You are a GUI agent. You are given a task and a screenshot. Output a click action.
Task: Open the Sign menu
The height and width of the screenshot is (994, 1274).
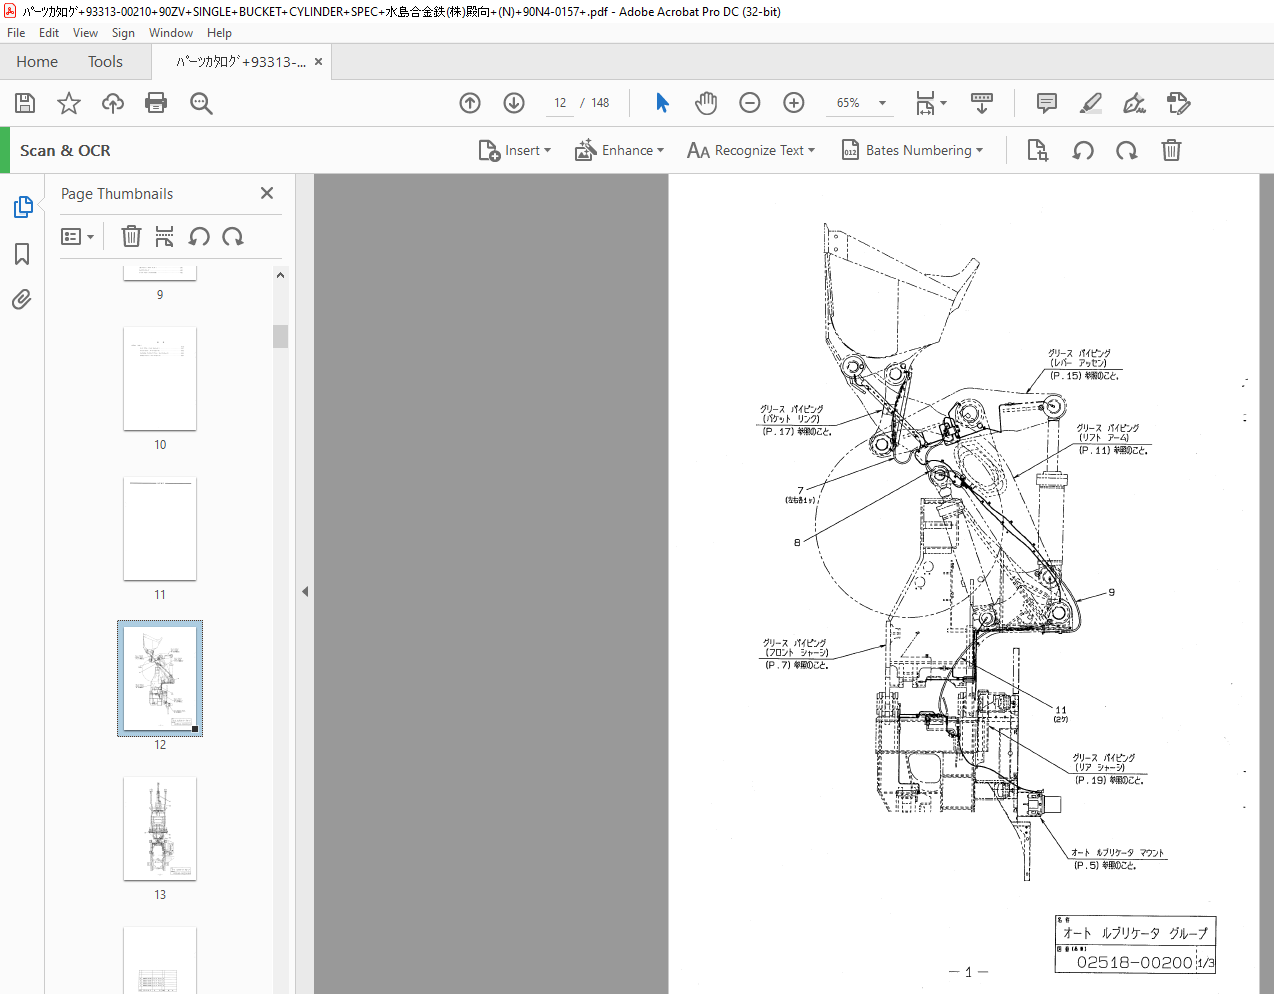[x=123, y=33]
